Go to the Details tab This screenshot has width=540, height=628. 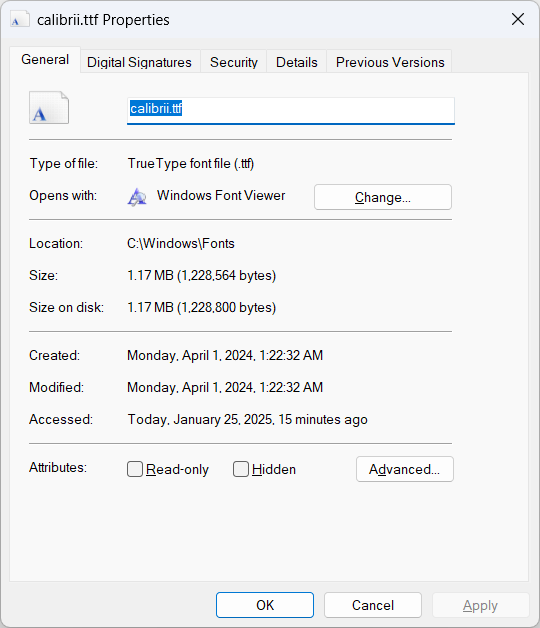coord(296,62)
